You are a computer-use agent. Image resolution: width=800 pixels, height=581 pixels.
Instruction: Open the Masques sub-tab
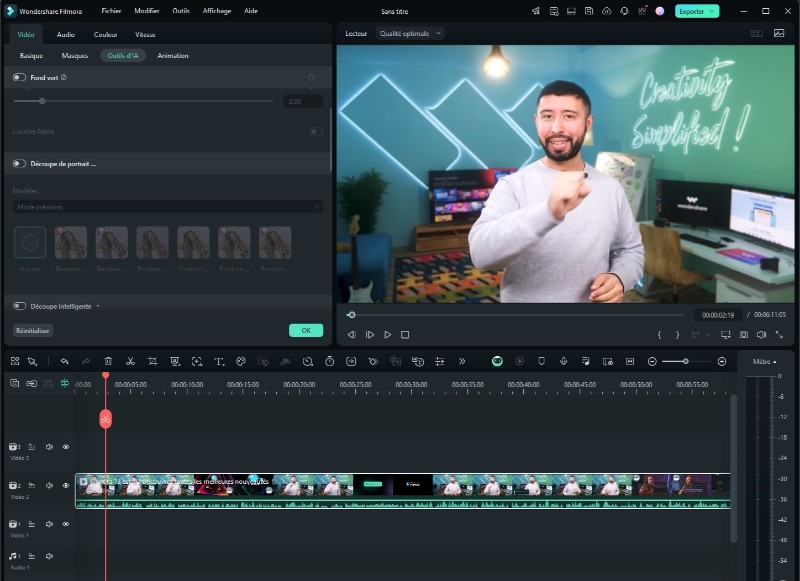[x=75, y=56]
